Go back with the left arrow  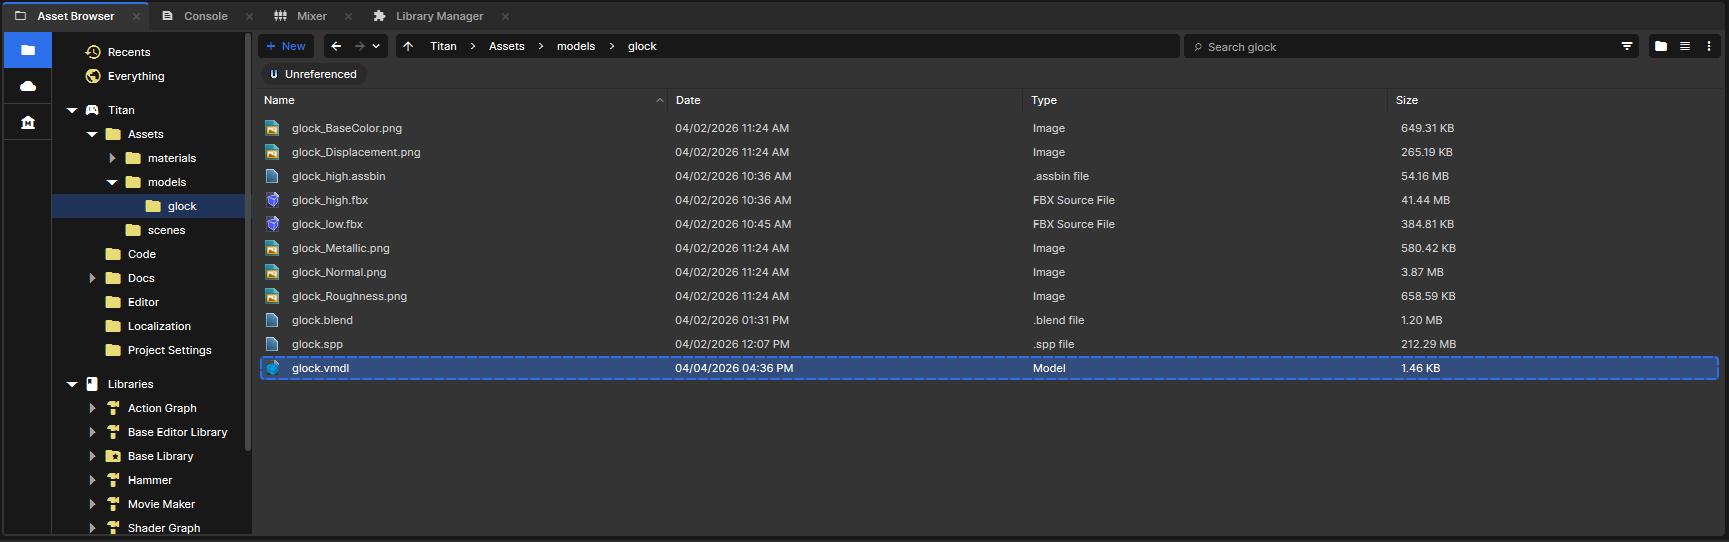point(336,46)
